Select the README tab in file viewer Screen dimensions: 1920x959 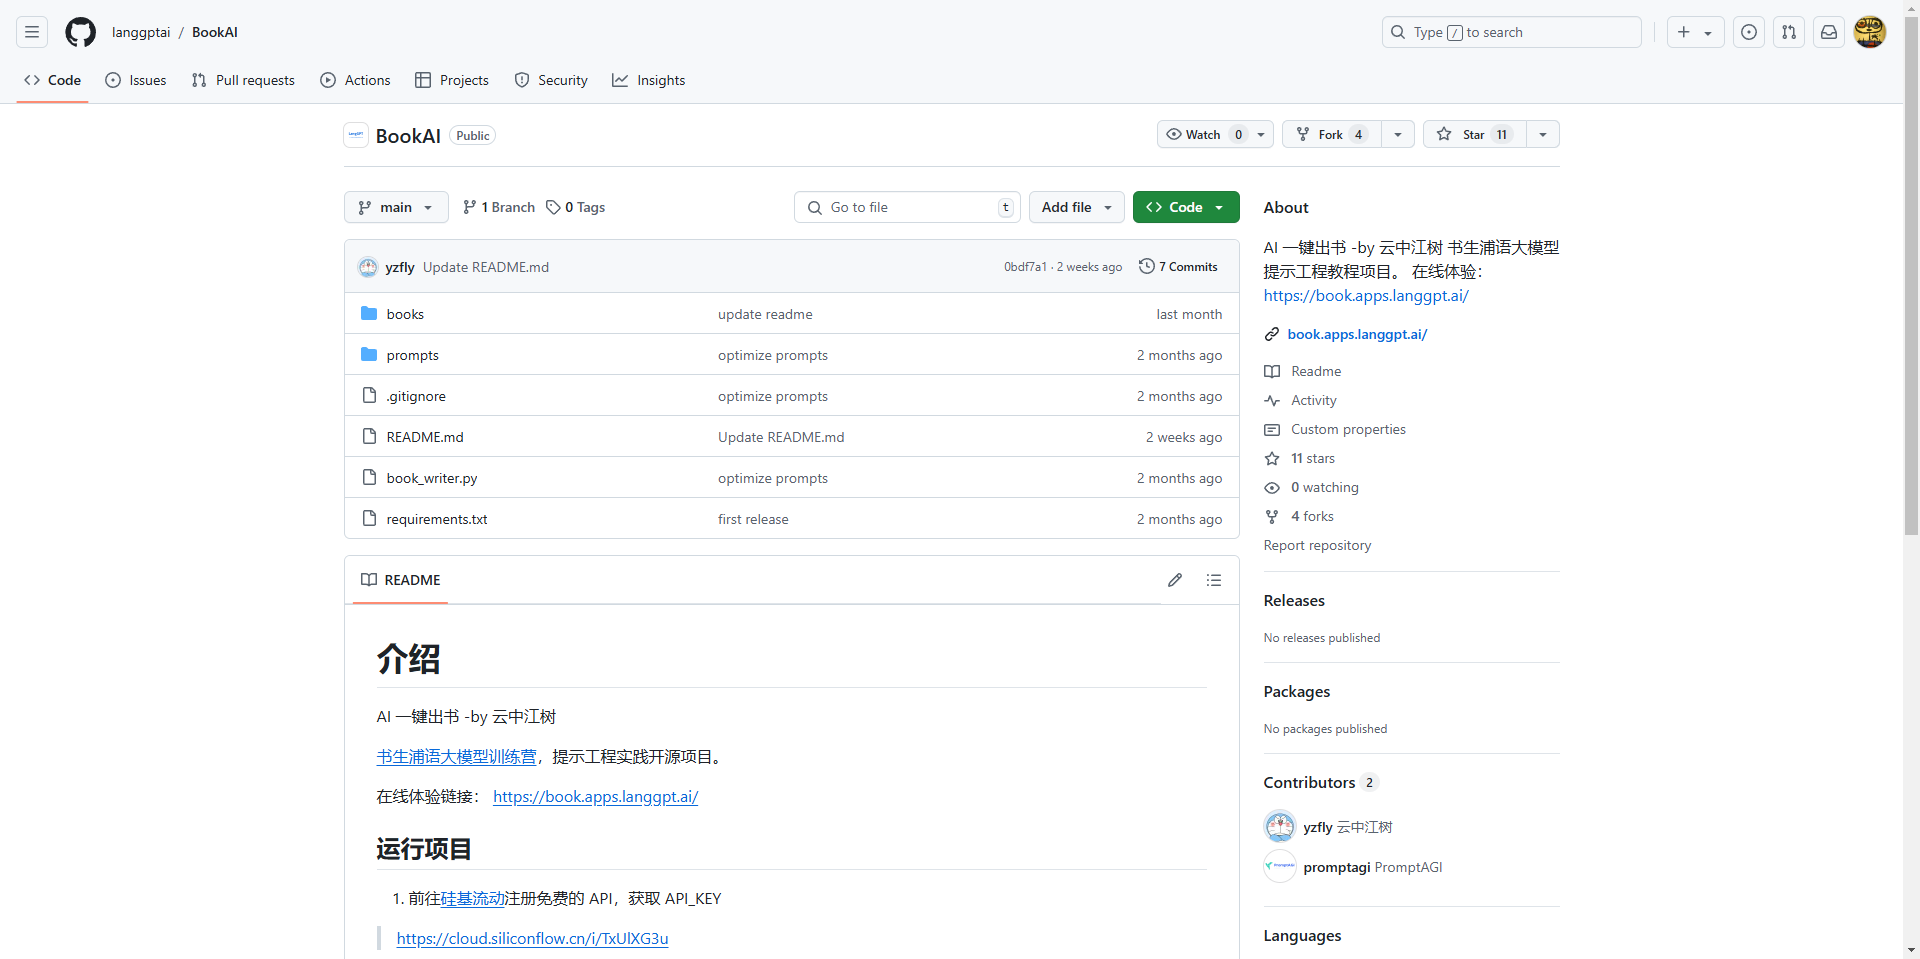[401, 580]
